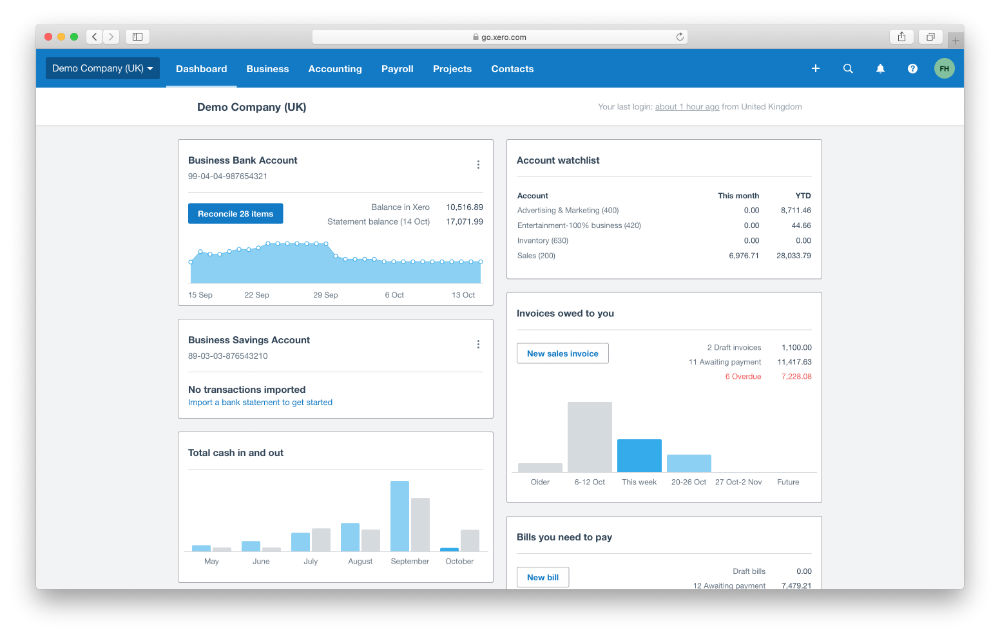Open notifications bell icon
This screenshot has width=1000, height=637.
pos(880,68)
